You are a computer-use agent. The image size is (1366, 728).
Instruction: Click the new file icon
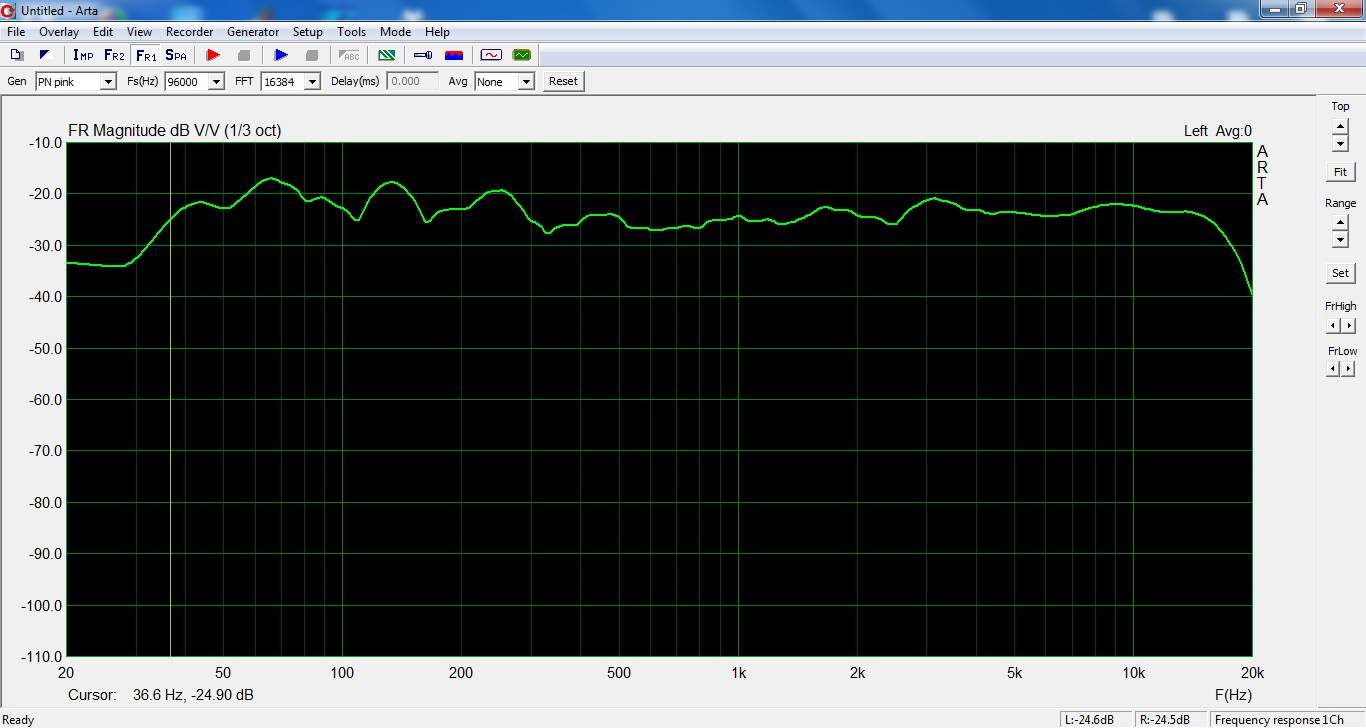pos(17,55)
